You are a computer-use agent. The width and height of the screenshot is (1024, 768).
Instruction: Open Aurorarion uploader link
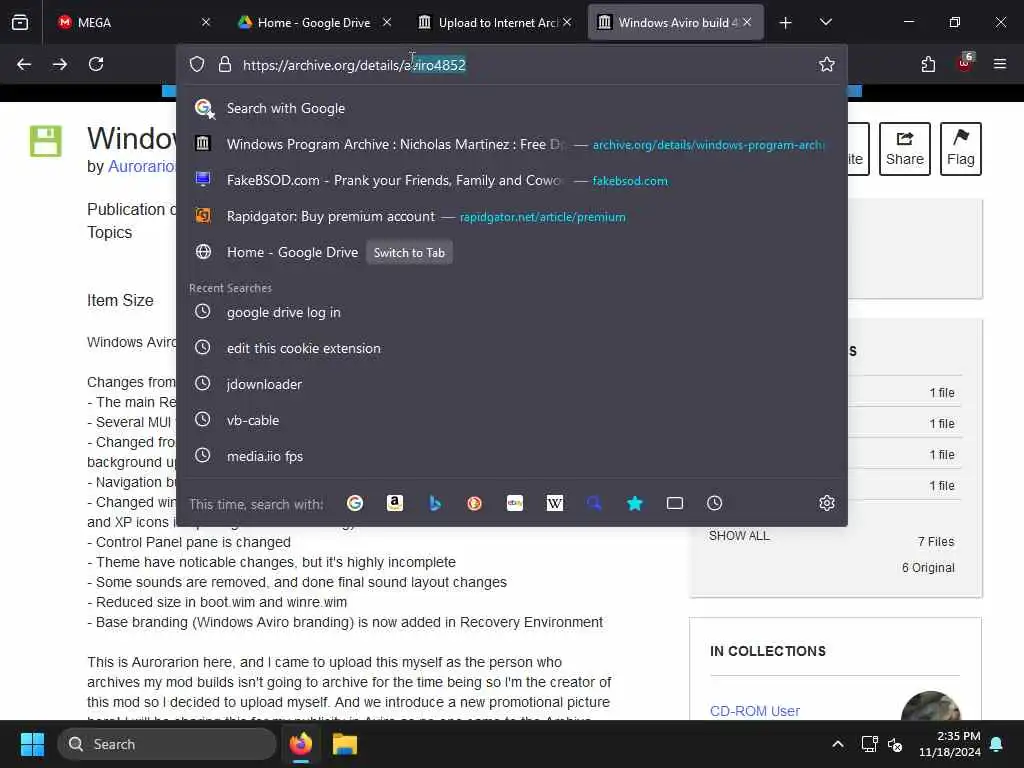click(142, 167)
